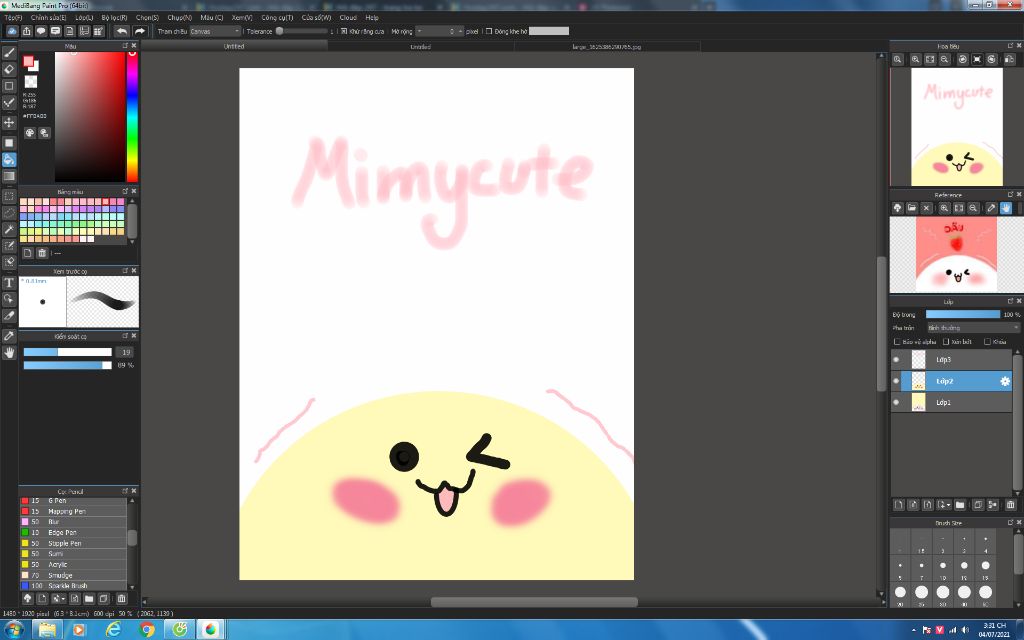1024x640 pixels.
Task: Click new folder icon in layer panel
Action: tap(960, 505)
